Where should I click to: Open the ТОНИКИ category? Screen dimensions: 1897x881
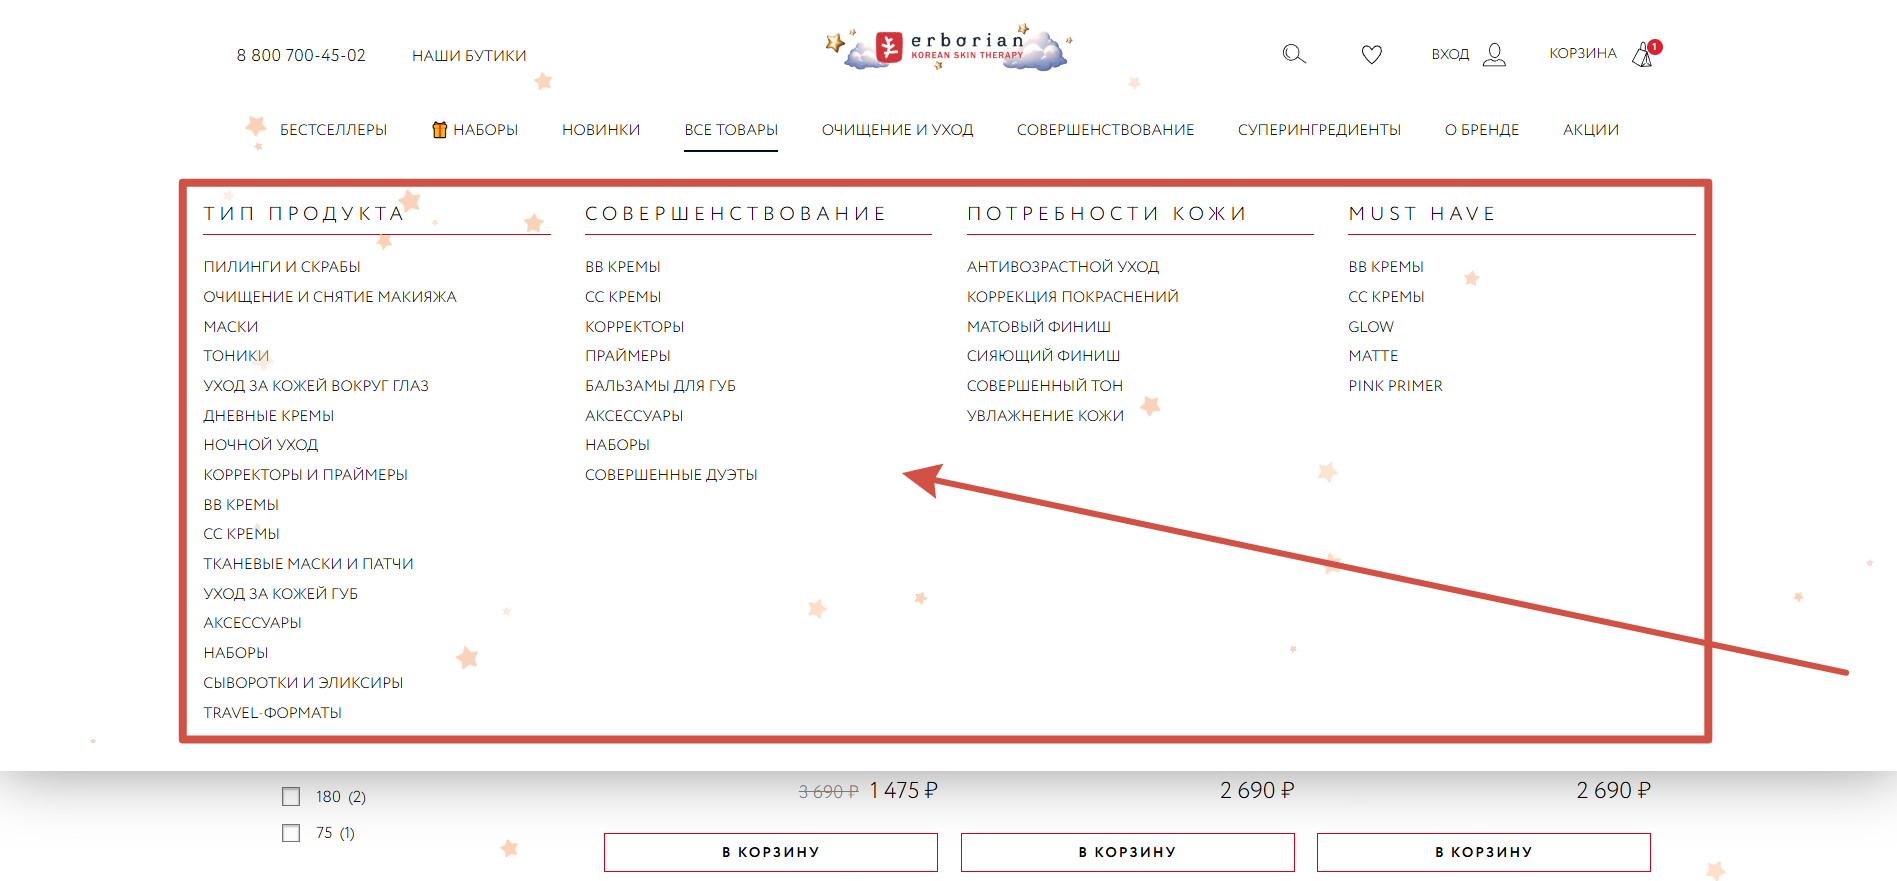pos(236,356)
